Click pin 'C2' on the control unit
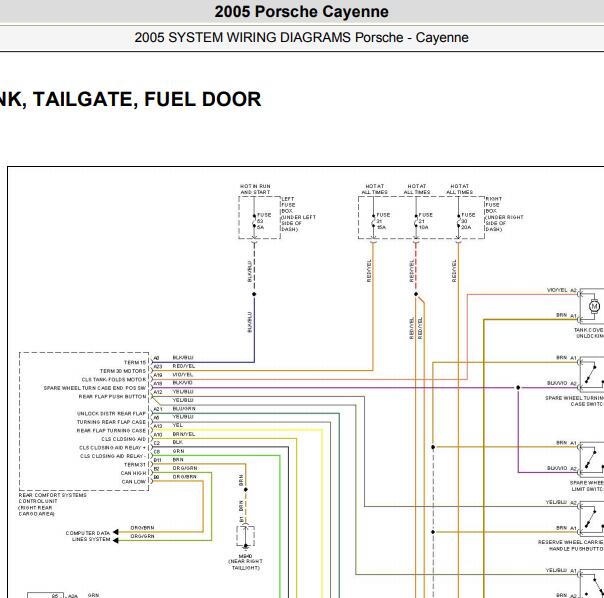The height and width of the screenshot is (598, 604). pyautogui.click(x=156, y=443)
